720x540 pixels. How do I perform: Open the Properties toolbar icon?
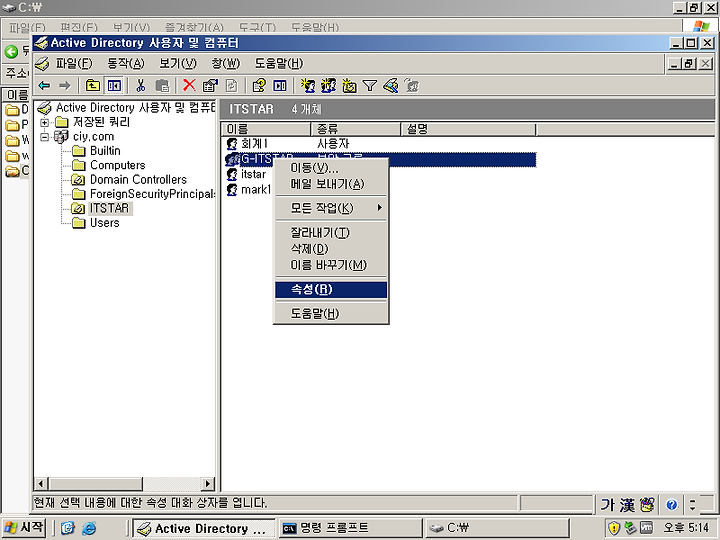coord(210,86)
